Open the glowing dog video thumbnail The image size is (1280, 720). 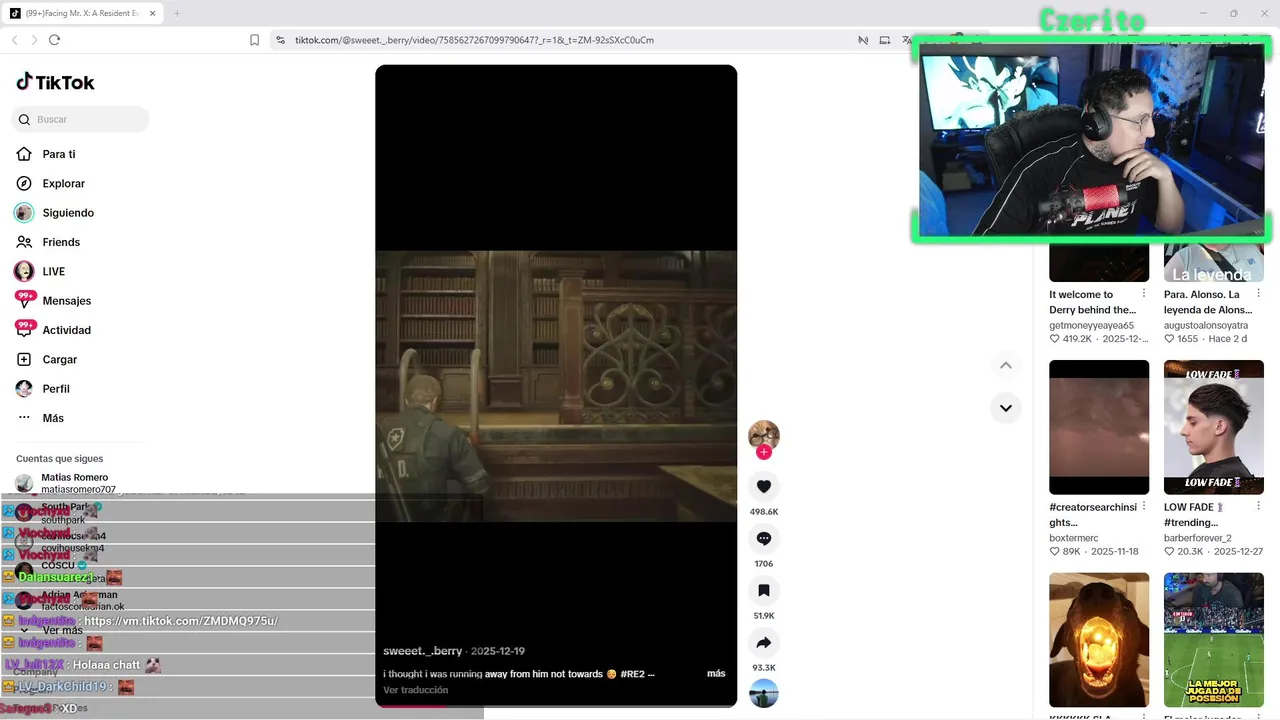point(1099,640)
